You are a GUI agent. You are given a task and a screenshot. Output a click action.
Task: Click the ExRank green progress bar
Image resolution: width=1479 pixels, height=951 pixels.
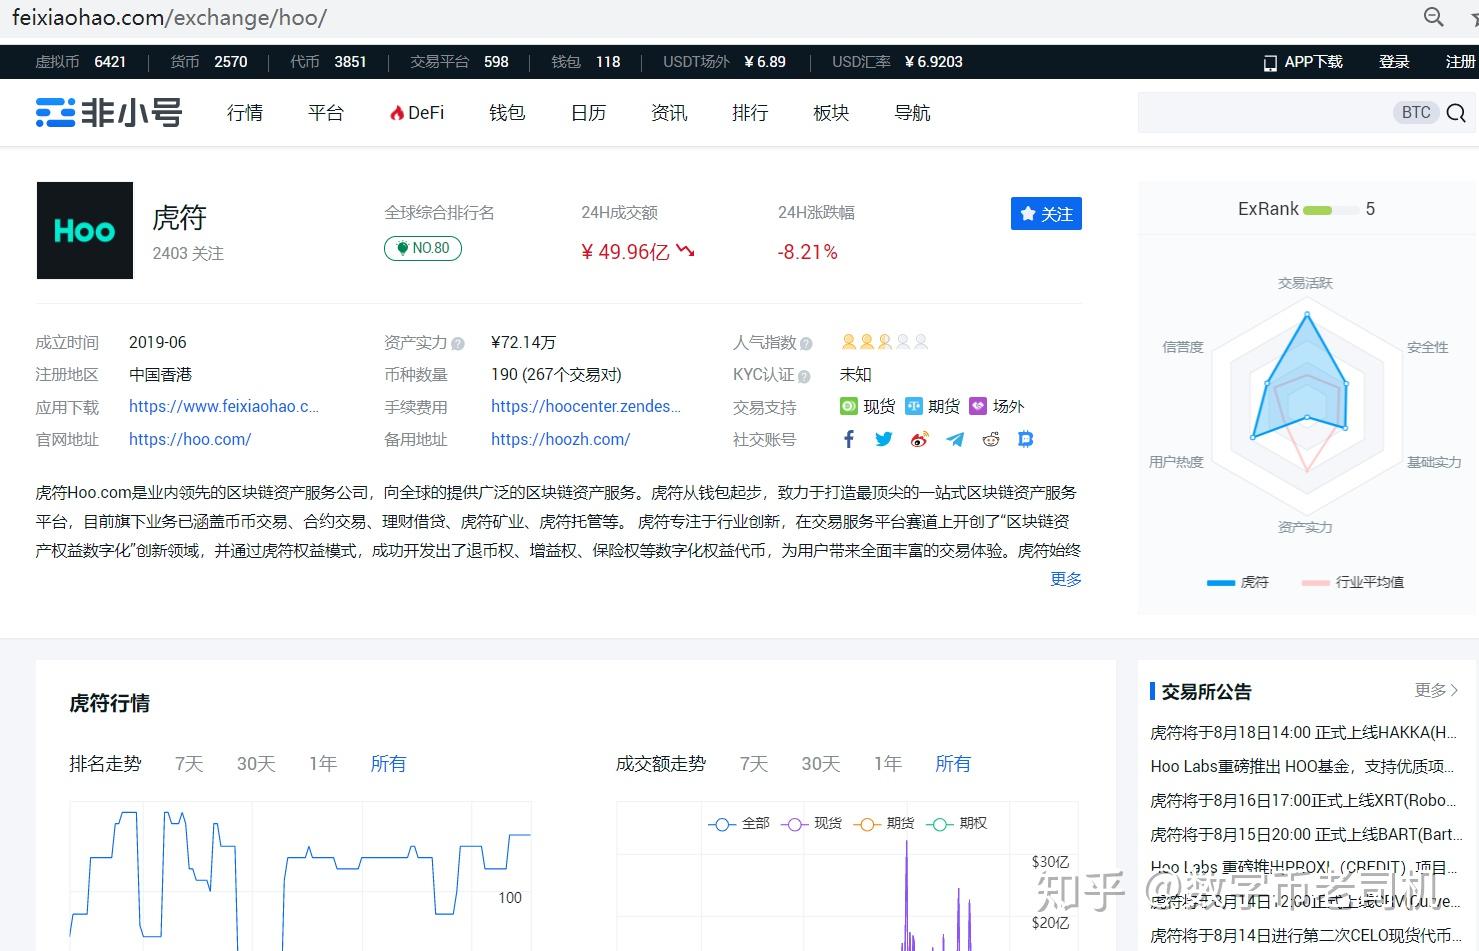coord(1331,210)
